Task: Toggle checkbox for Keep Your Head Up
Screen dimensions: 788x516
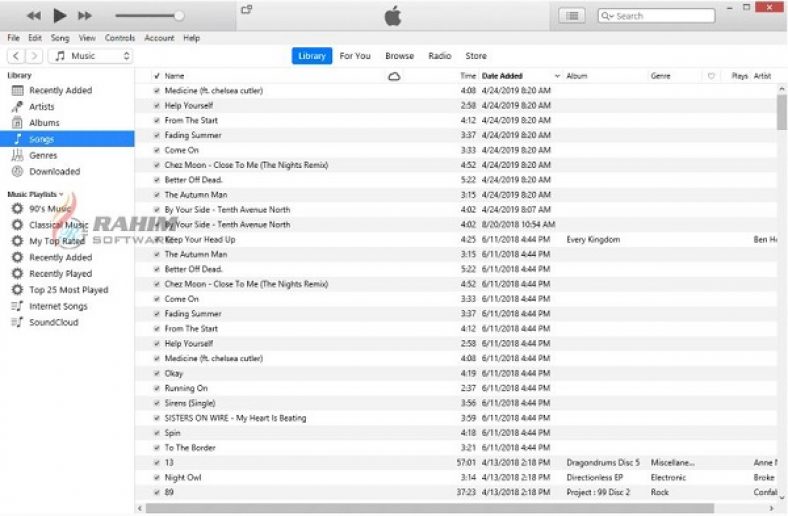Action: coord(156,240)
